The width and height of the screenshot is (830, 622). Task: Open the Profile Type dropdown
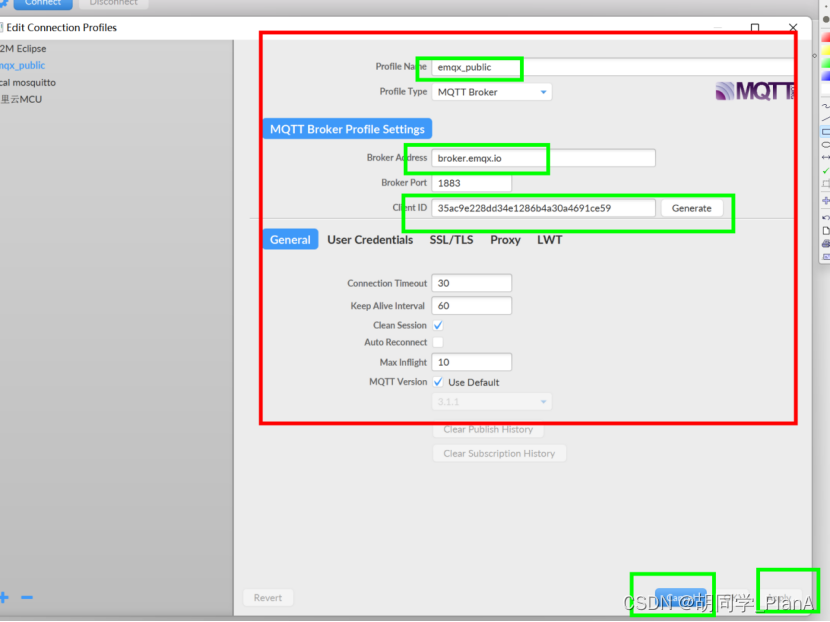click(492, 92)
